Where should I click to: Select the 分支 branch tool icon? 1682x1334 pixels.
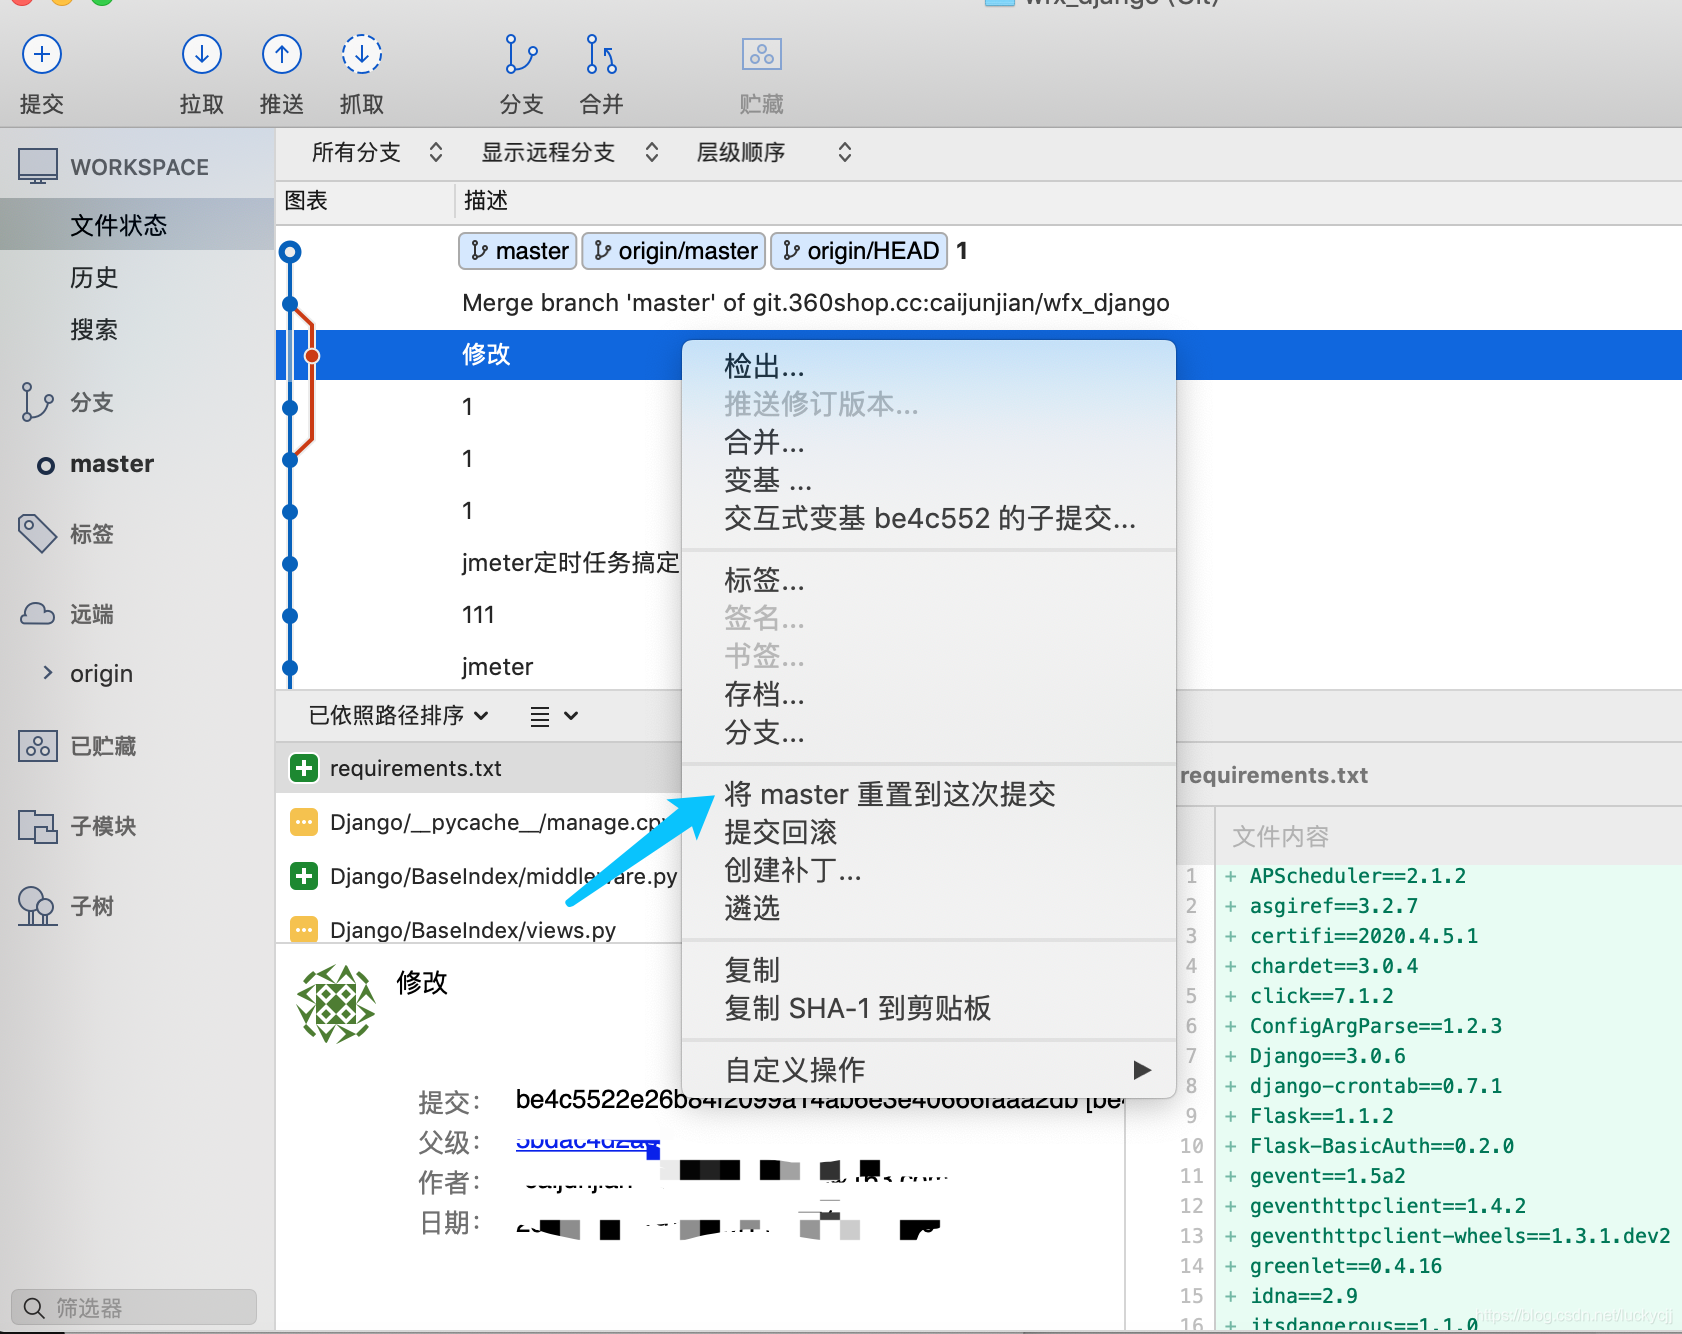pyautogui.click(x=520, y=54)
